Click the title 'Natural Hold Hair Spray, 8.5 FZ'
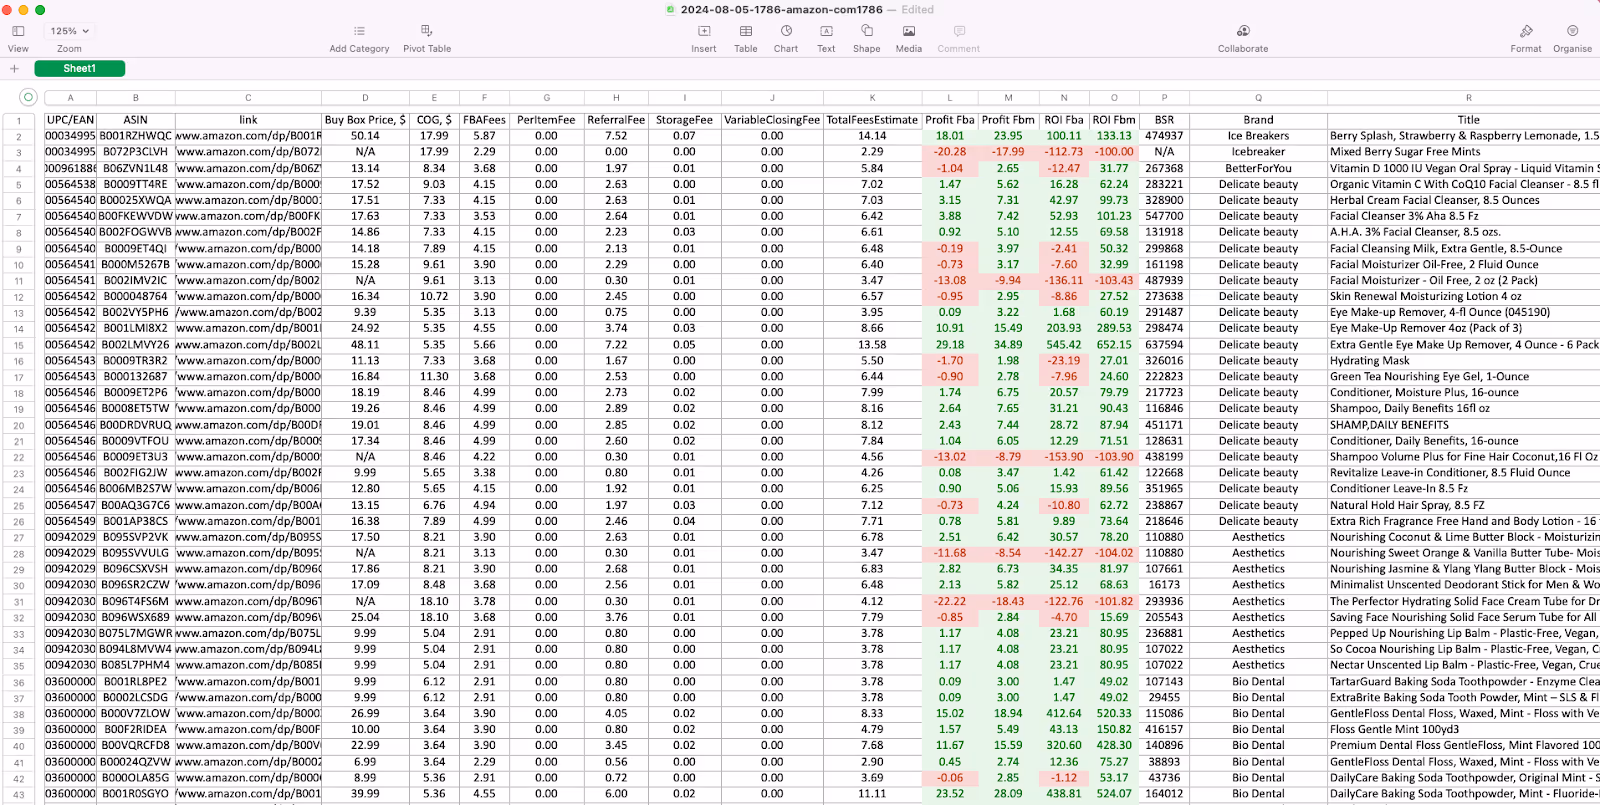The image size is (1600, 805). pos(1407,505)
